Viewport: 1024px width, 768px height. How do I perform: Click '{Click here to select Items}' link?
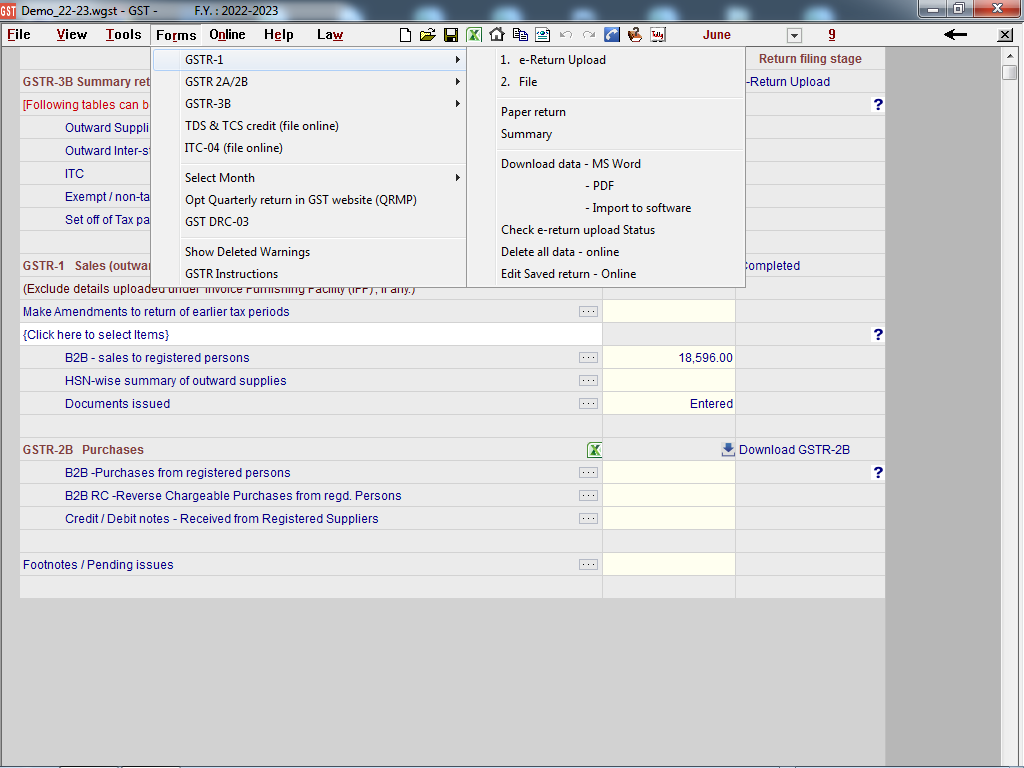[x=96, y=335]
